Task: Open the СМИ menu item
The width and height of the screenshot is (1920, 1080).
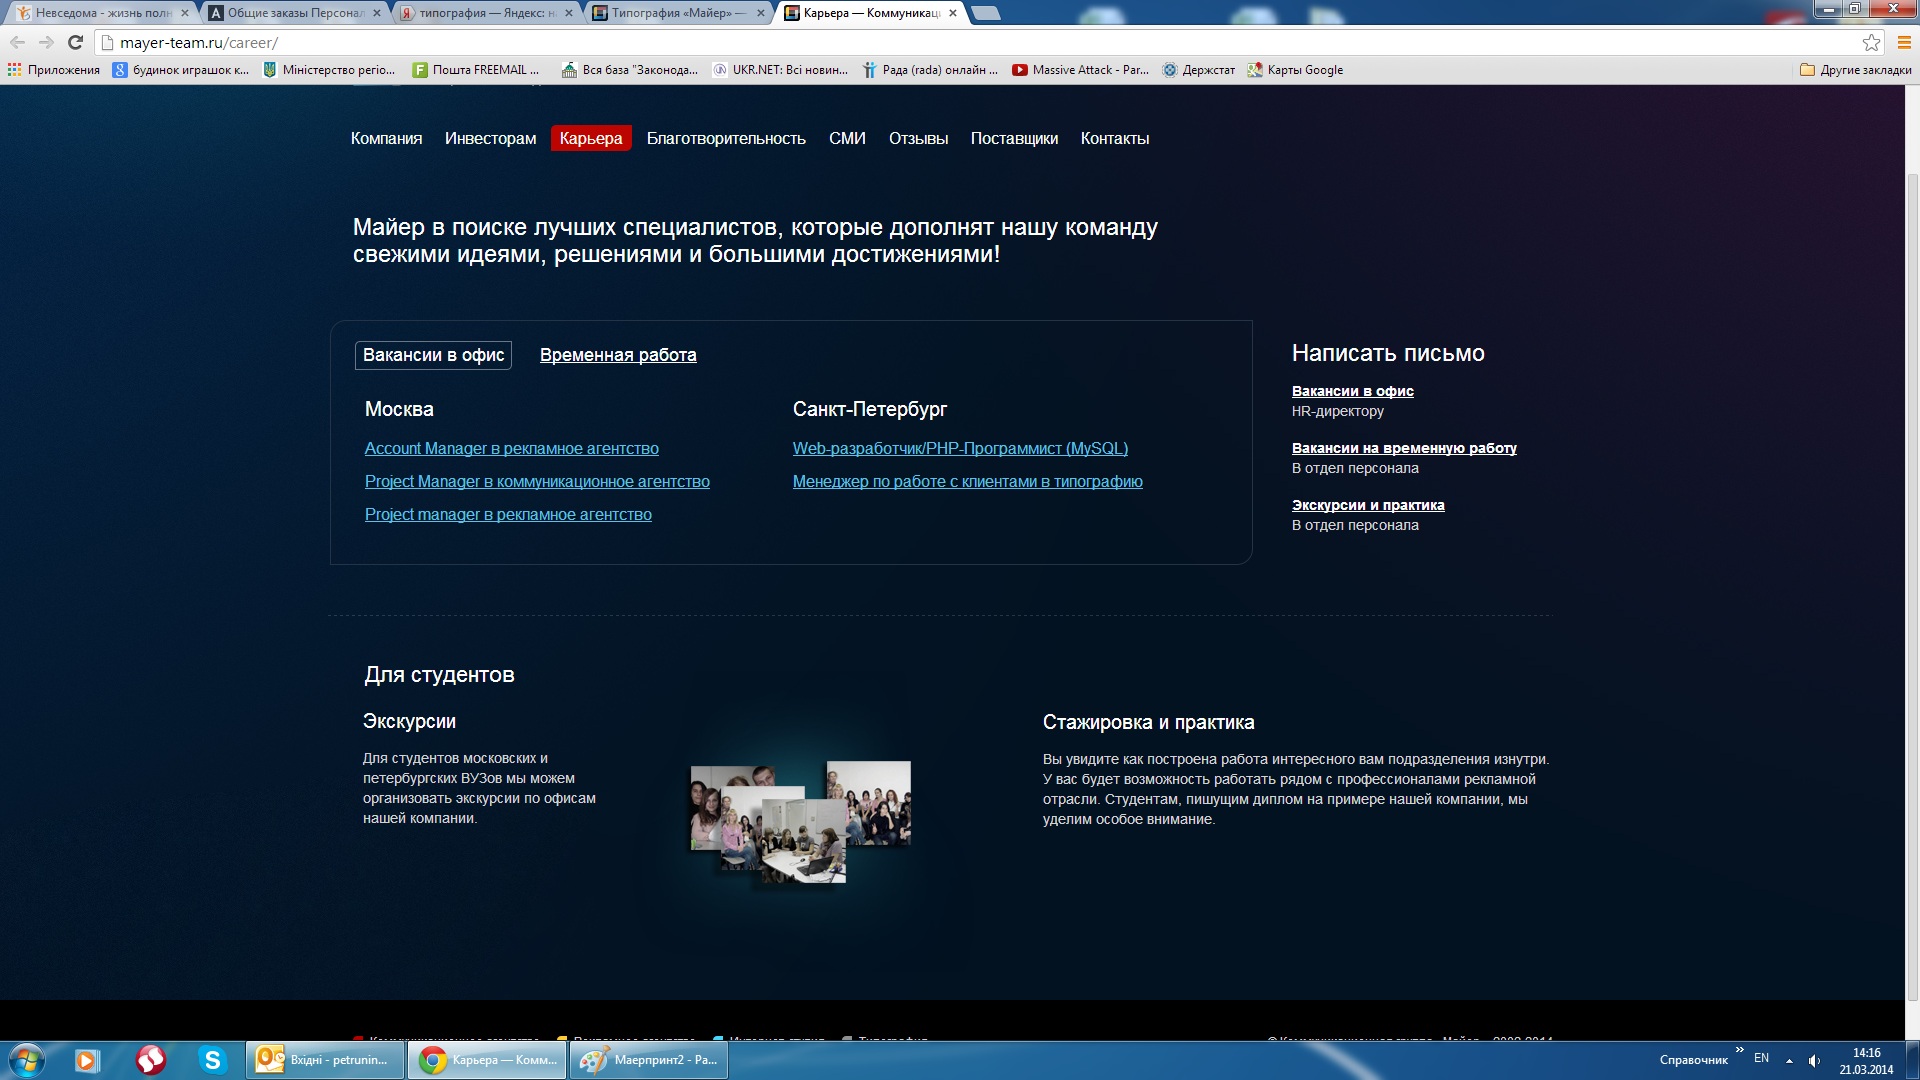Action: pyautogui.click(x=847, y=138)
